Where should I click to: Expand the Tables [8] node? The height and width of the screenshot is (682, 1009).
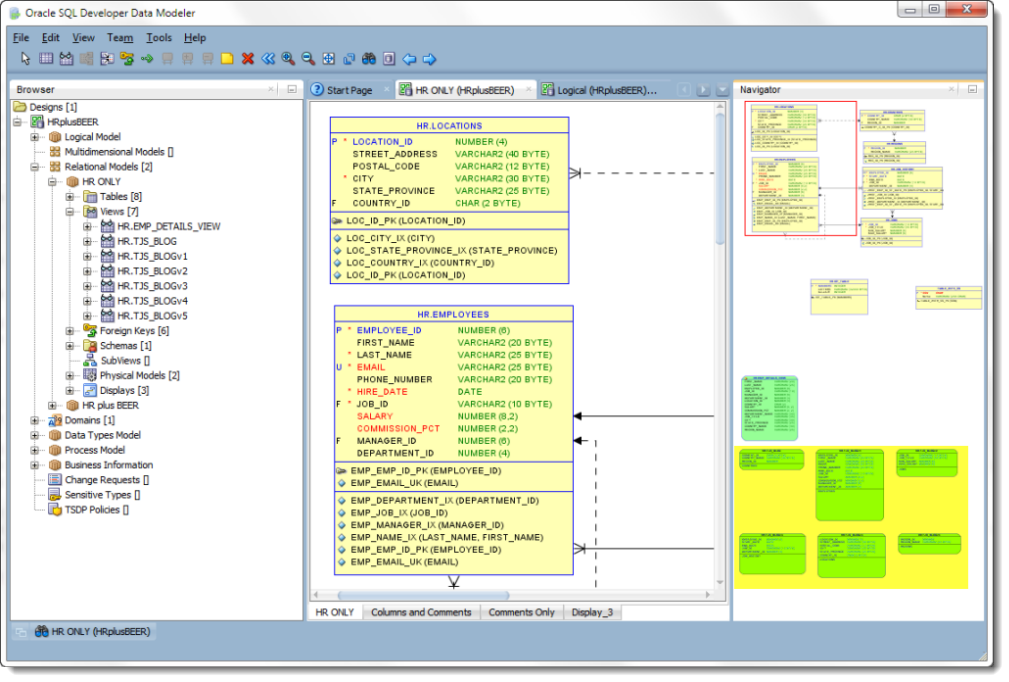[70, 196]
